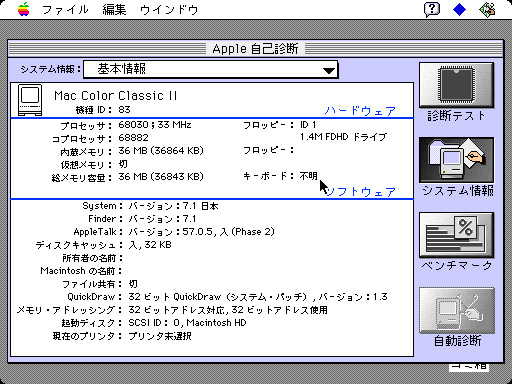The image size is (512, 384).
Task: Click 内蔵メモリ value 36 MB (36864 KB)
Action: coord(161,151)
